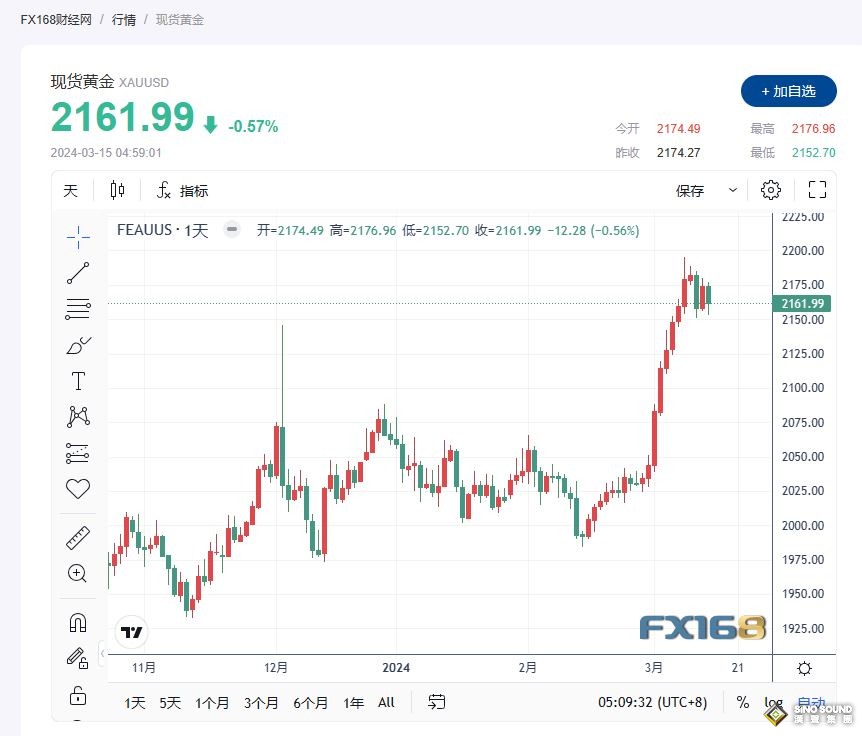Viewport: 862px width, 736px height.
Task: Click the 加自选 button
Action: (788, 91)
